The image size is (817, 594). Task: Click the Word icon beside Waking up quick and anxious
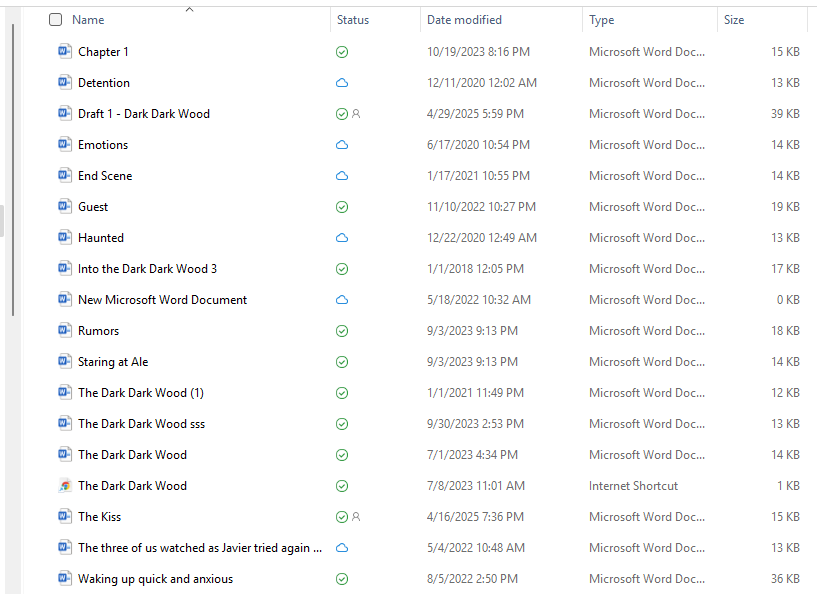[x=65, y=579]
